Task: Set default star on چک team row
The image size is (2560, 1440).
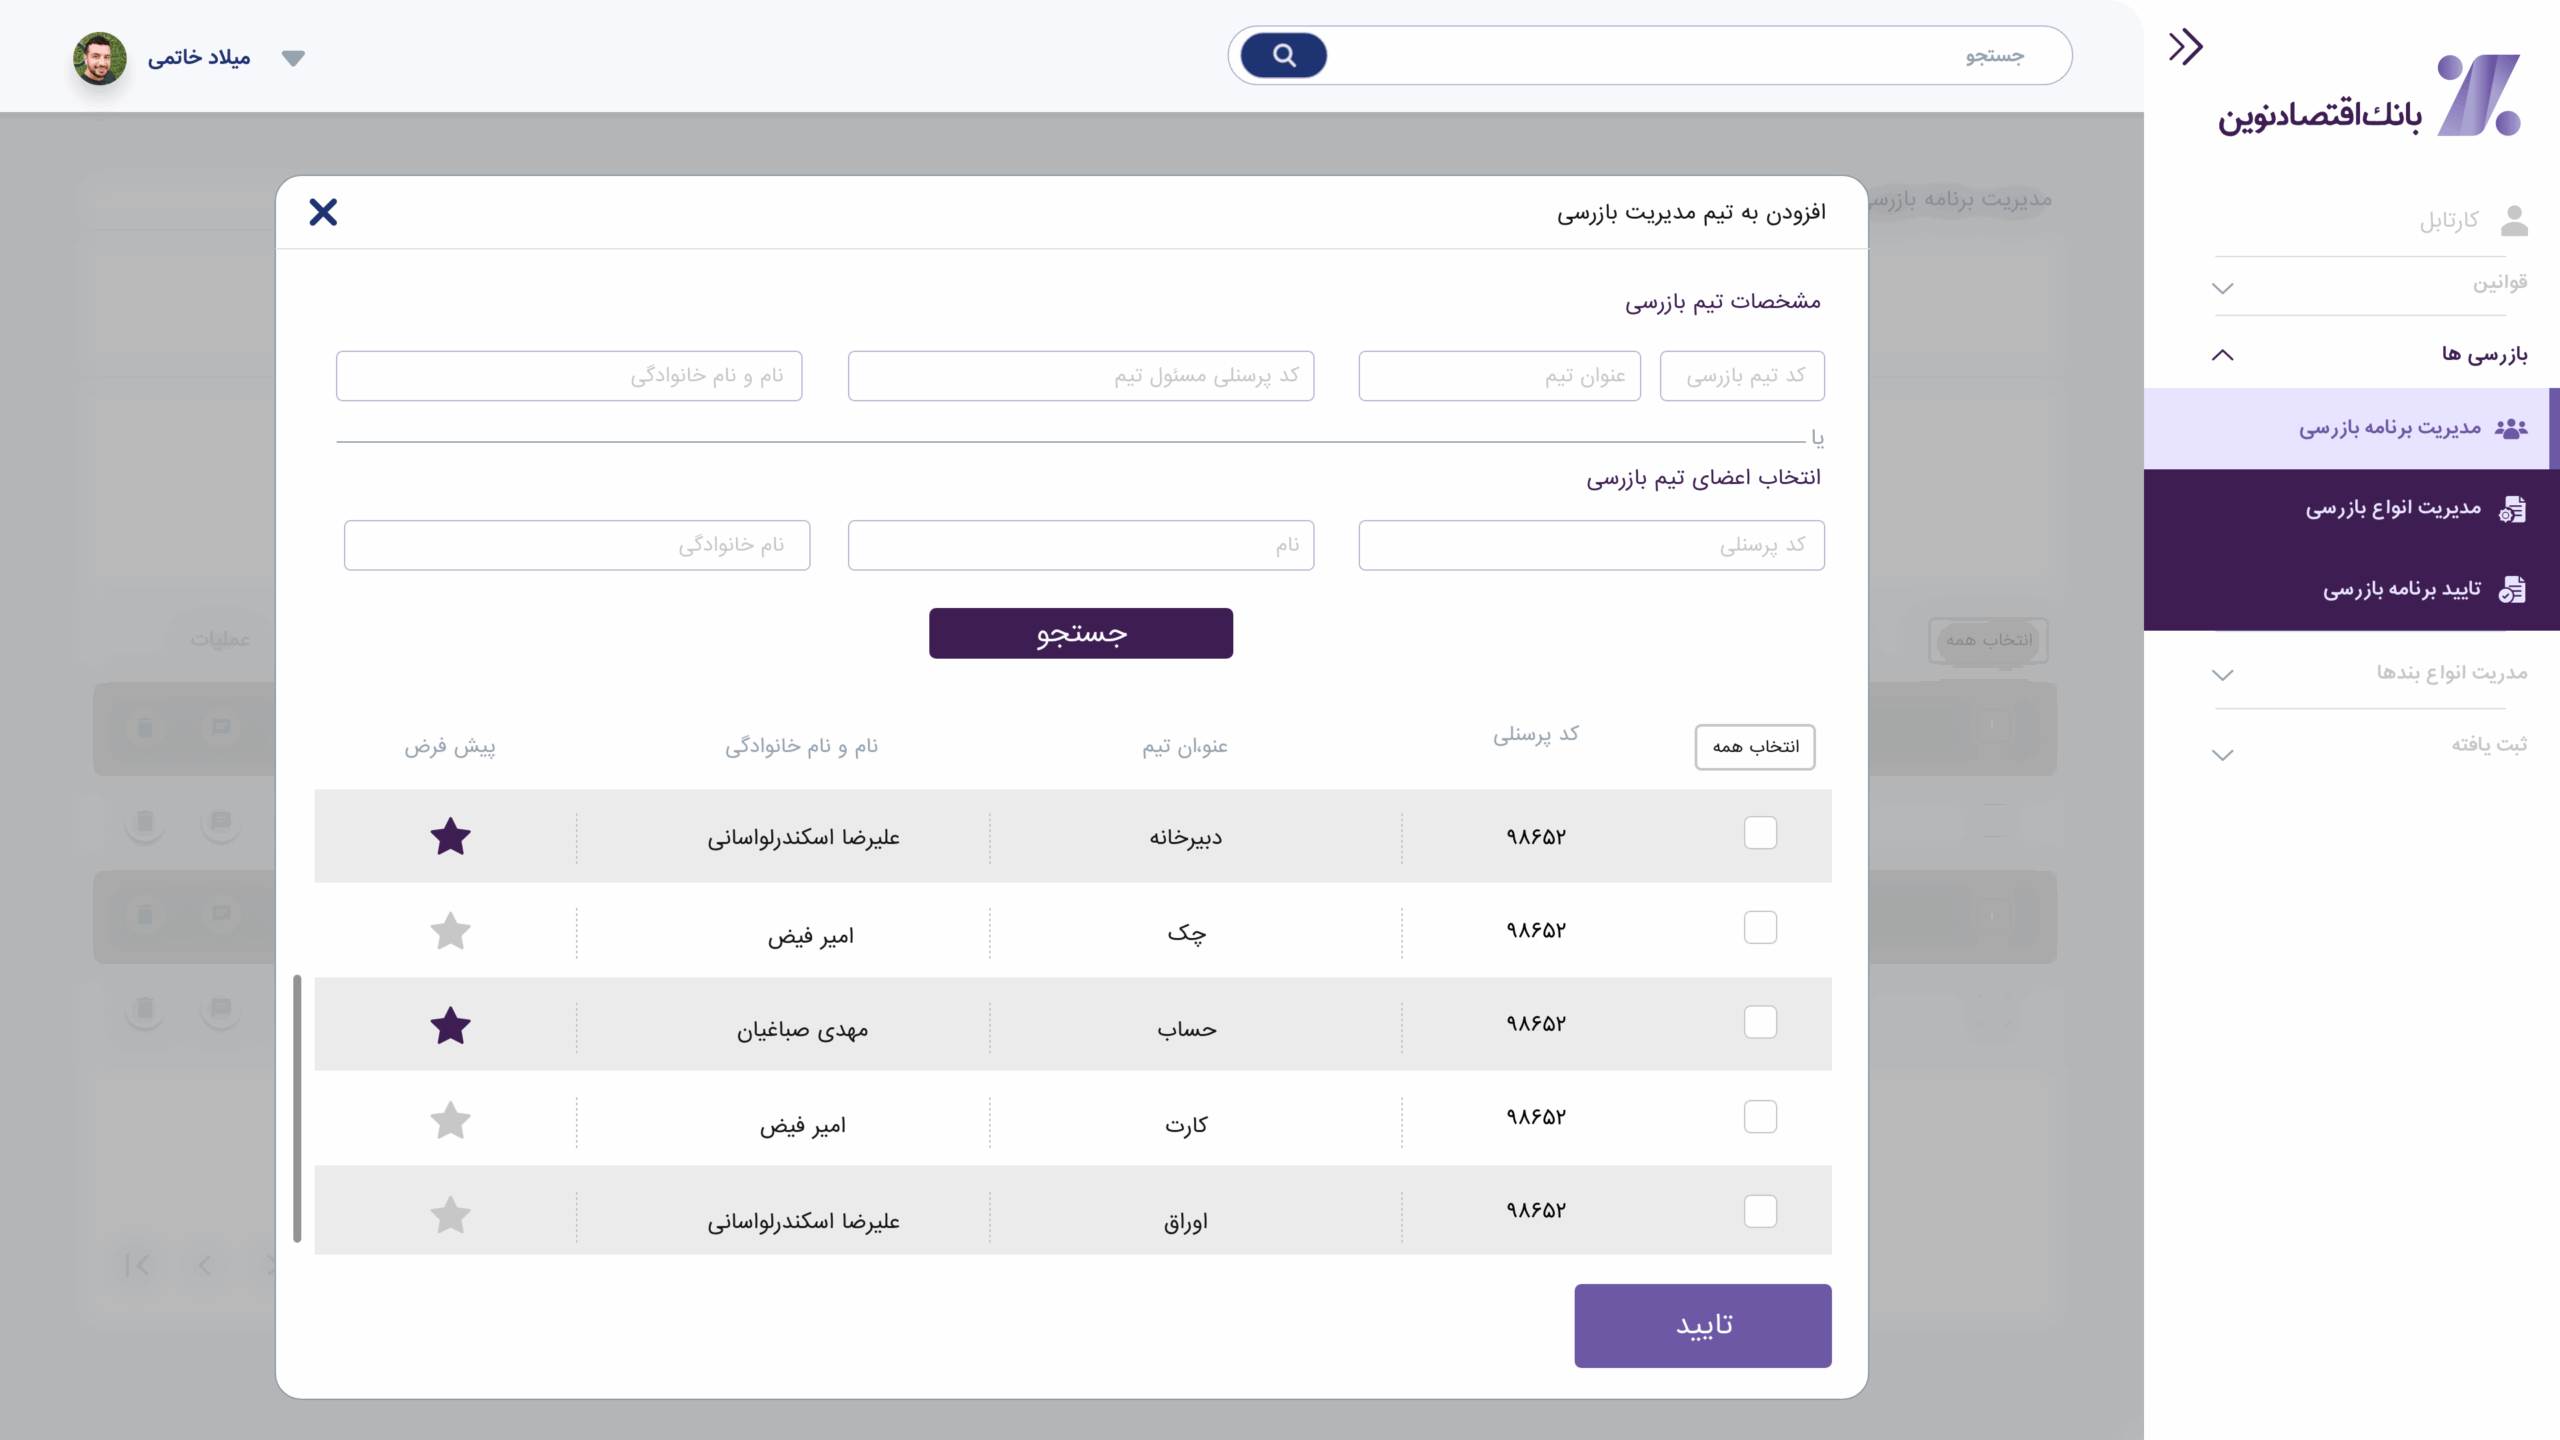Action: point(450,932)
